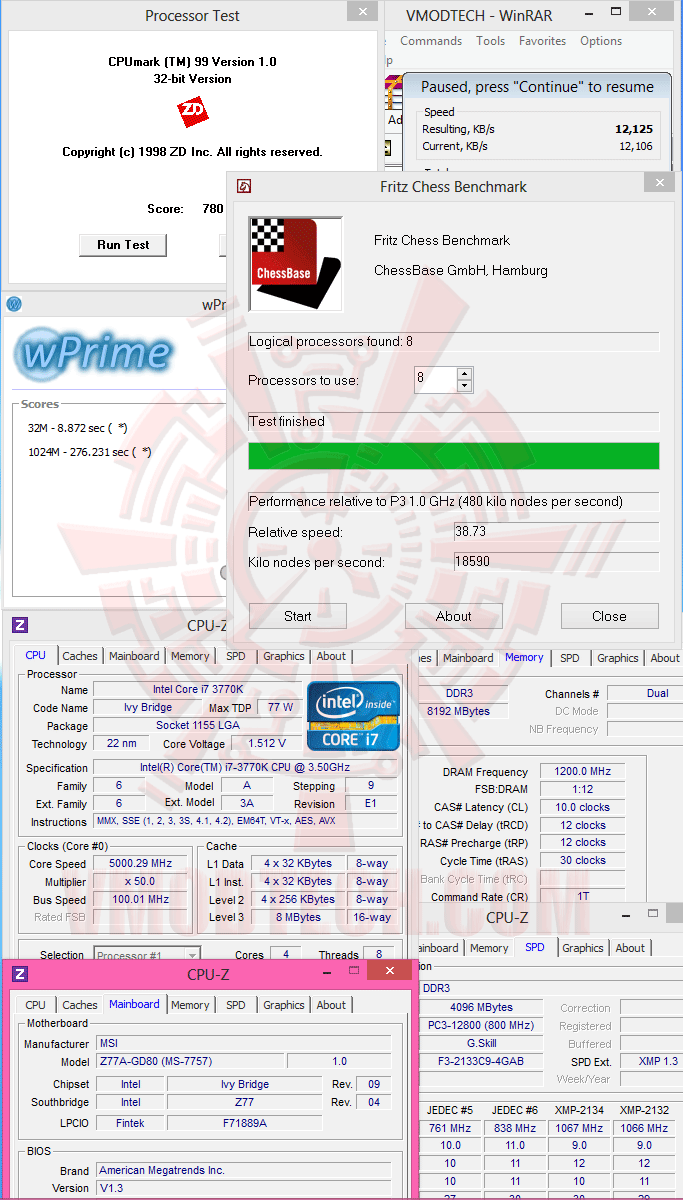683x1200 pixels.
Task: Close the Fritz Chess Benchmark via title bar X
Action: 658,183
